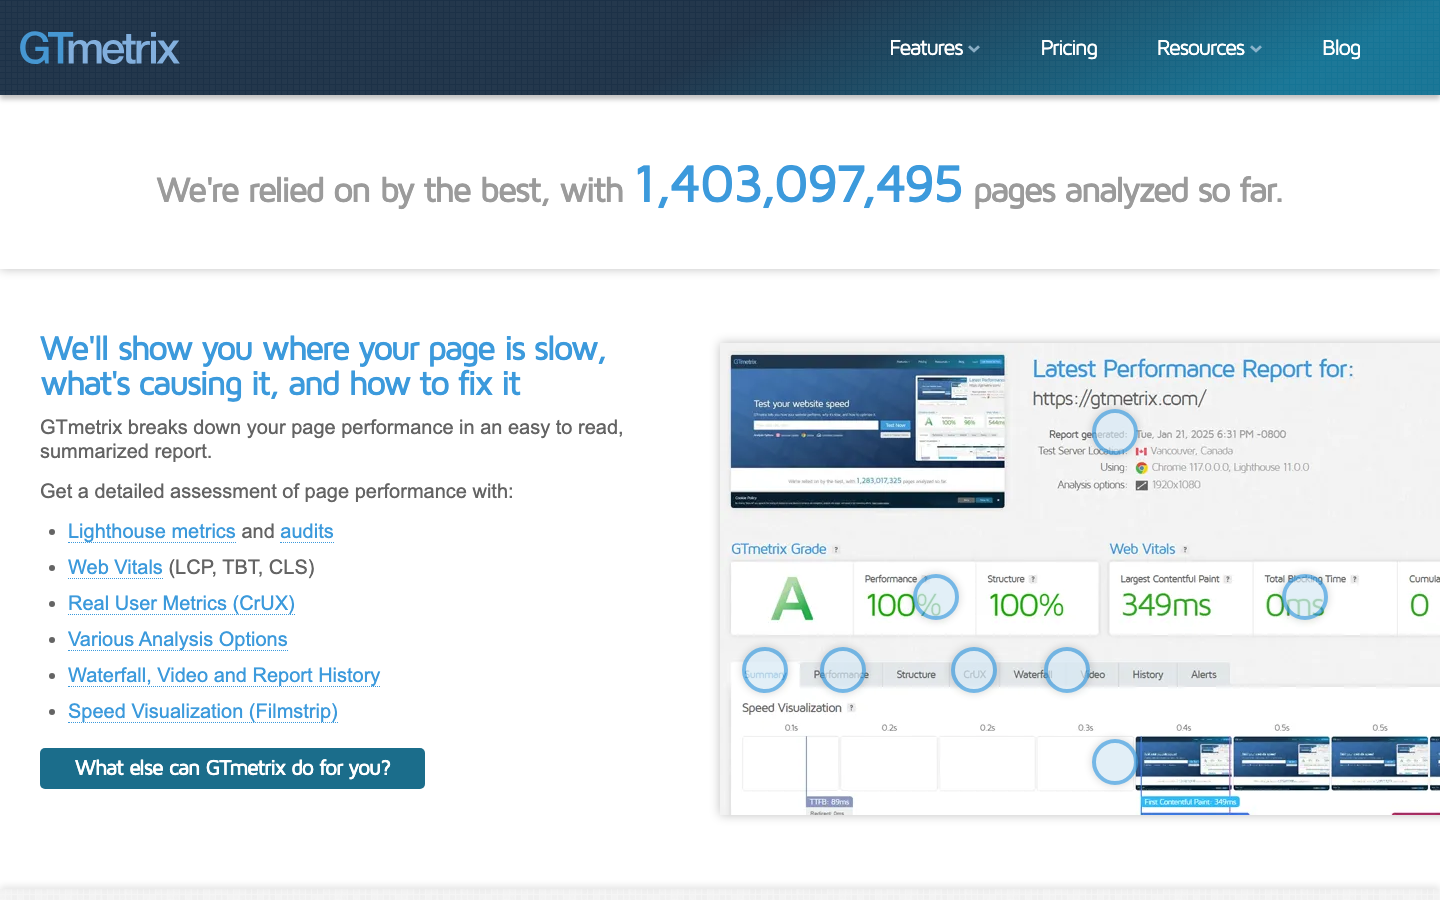Click the site screenshot thumbnail in the report

coord(867,431)
